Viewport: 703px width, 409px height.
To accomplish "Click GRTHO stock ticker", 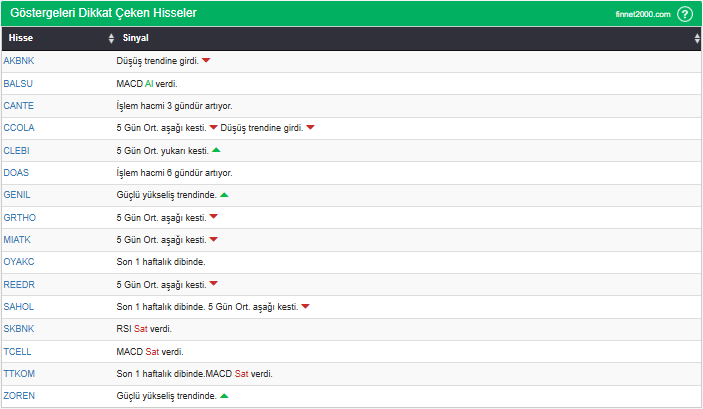I will coord(19,217).
